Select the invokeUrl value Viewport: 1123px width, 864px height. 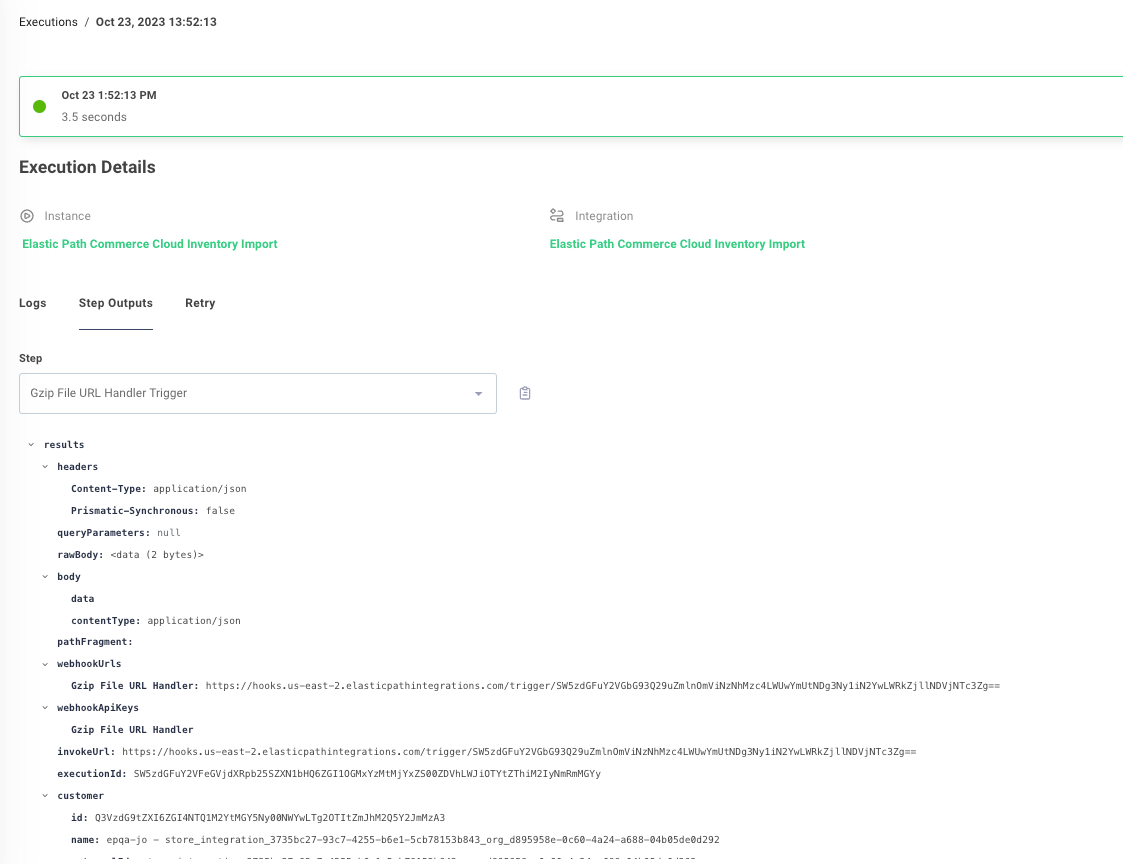coord(519,752)
